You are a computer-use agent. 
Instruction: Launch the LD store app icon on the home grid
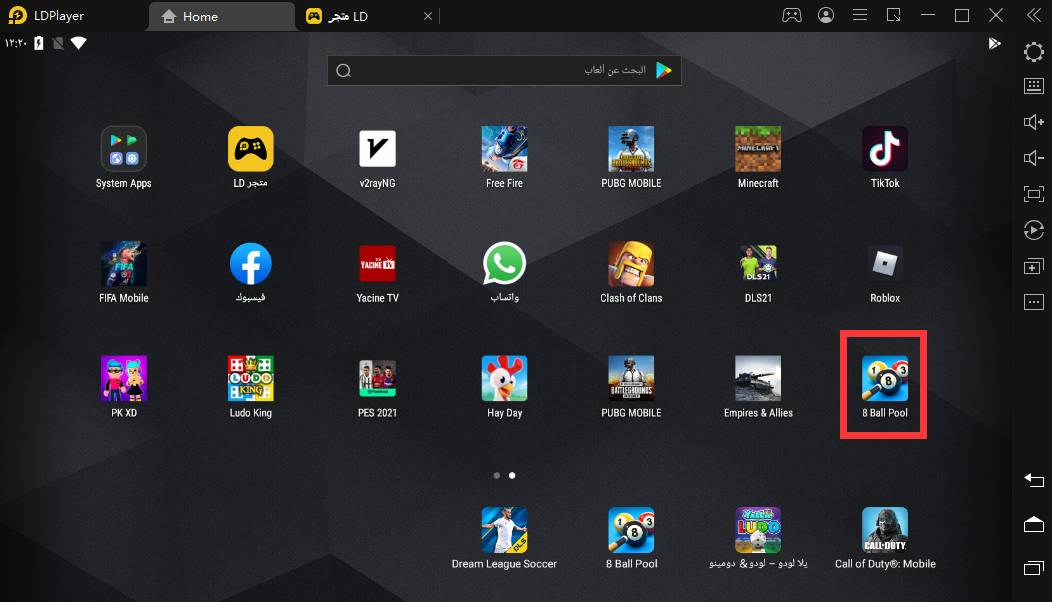pyautogui.click(x=250, y=149)
